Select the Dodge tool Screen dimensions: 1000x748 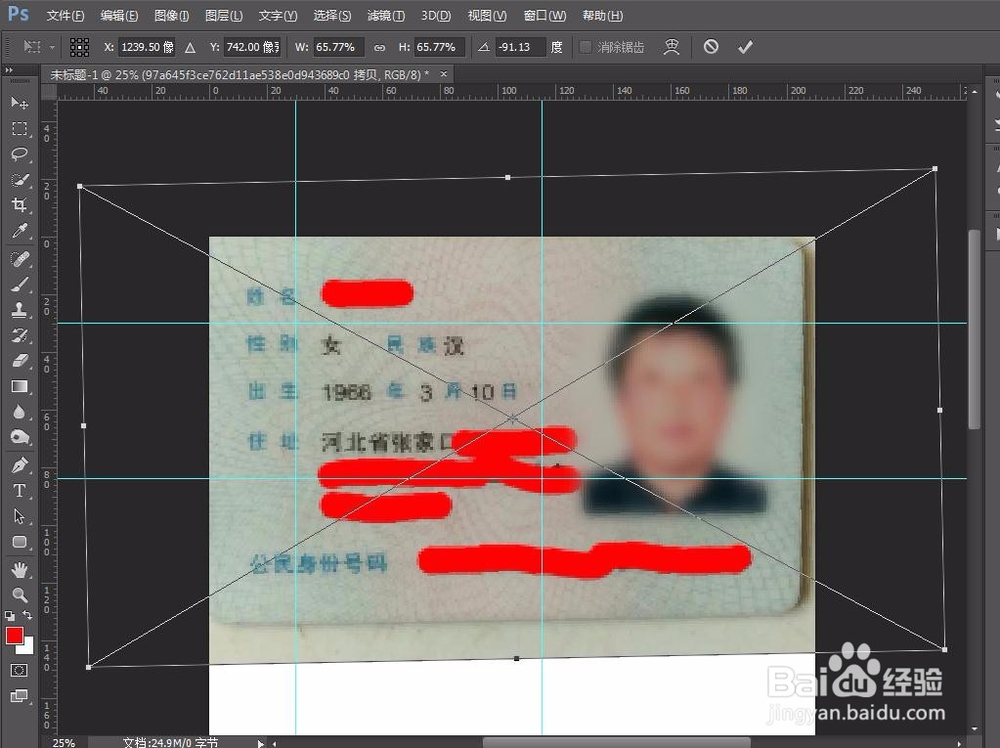tap(19, 437)
